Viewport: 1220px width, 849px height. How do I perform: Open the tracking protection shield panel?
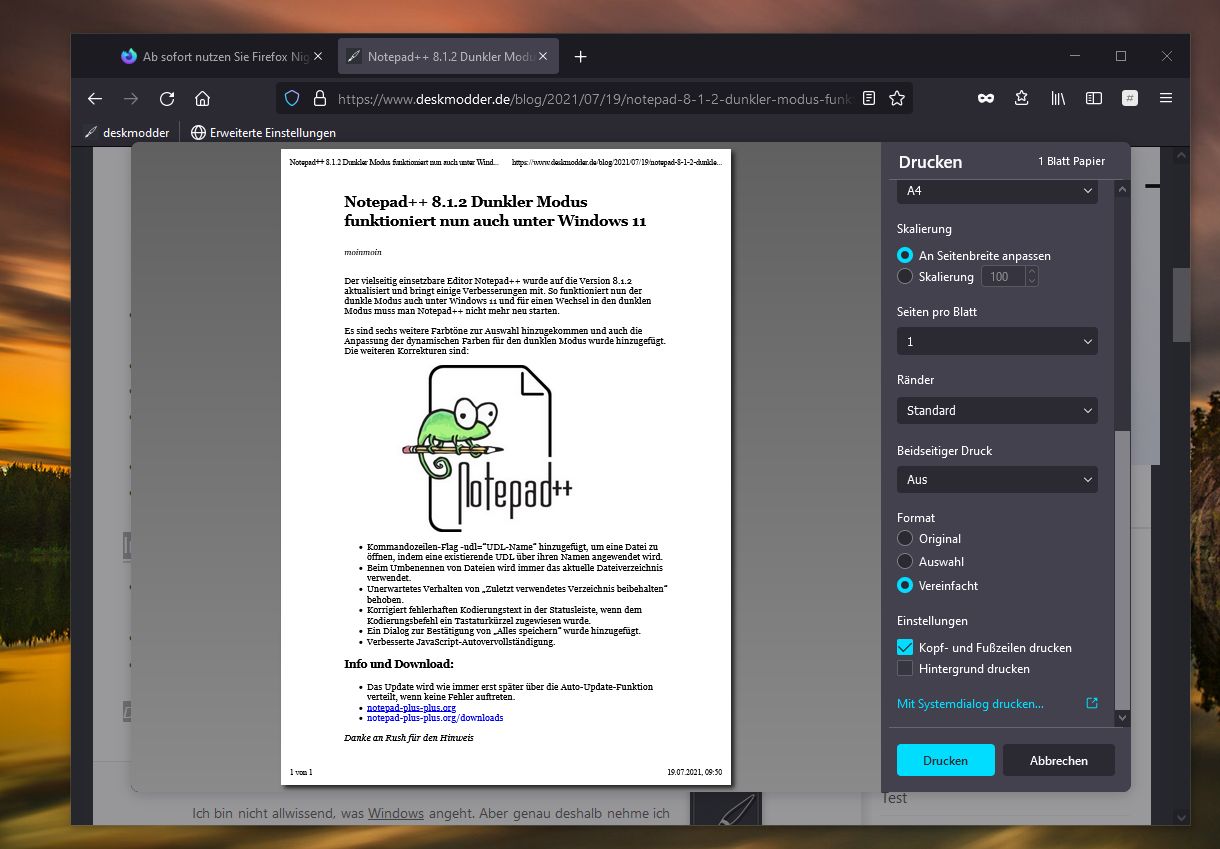[x=292, y=98]
